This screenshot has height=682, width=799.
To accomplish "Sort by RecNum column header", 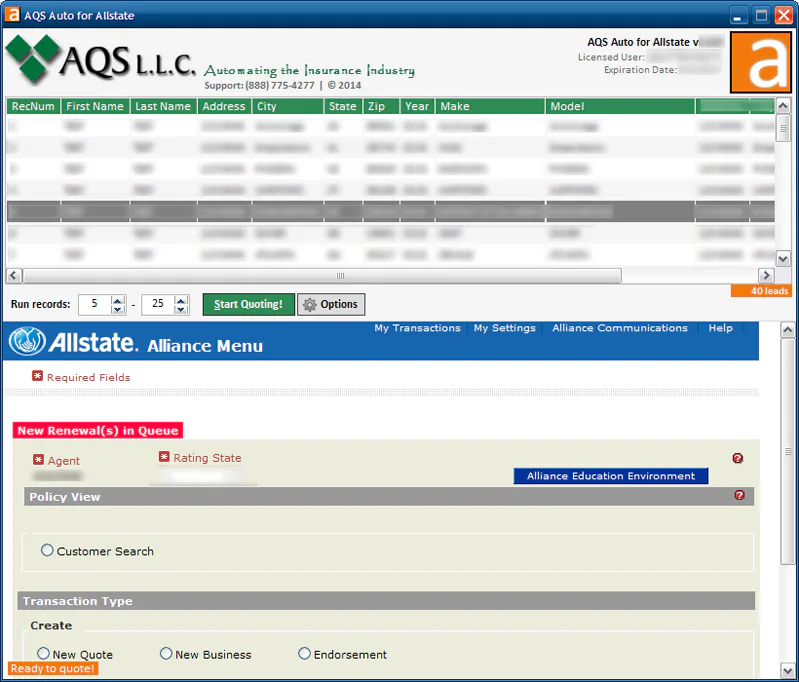I will click(x=33, y=106).
